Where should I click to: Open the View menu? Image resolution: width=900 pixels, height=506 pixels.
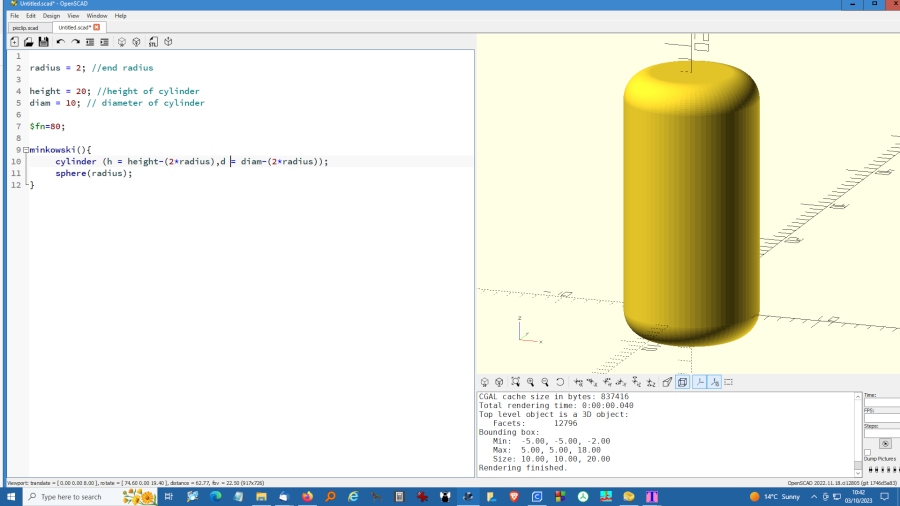(73, 16)
